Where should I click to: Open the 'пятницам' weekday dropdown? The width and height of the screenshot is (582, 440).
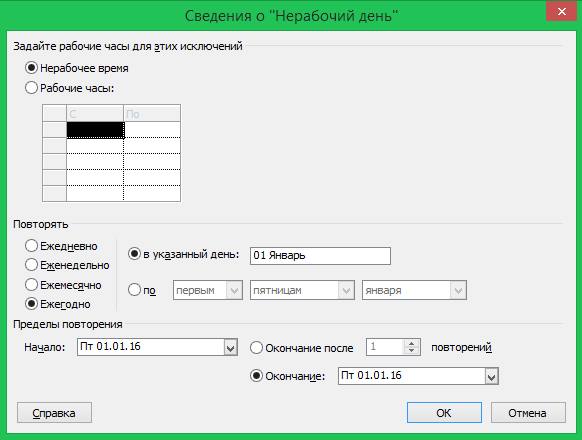(346, 290)
